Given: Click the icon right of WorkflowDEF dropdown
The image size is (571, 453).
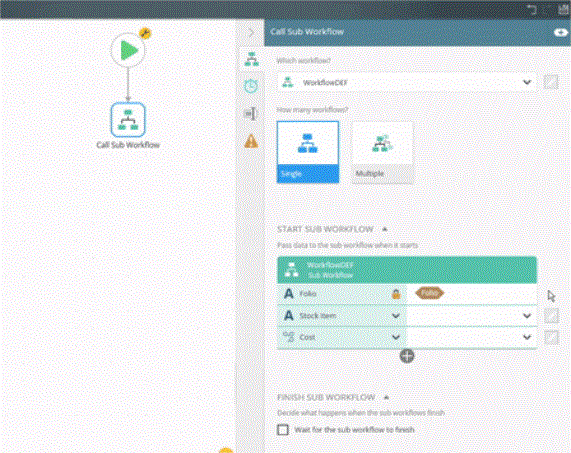Looking at the screenshot, I should coord(551,82).
